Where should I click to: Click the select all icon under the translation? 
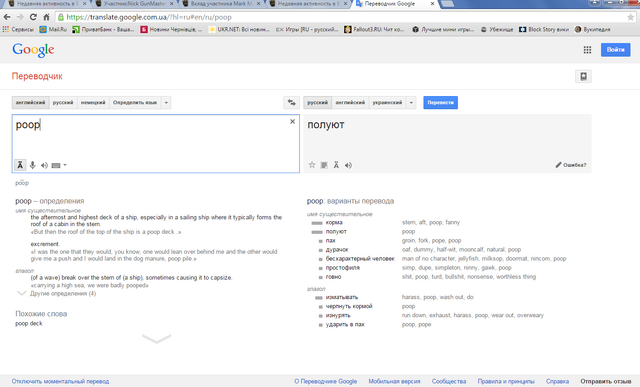click(324, 165)
